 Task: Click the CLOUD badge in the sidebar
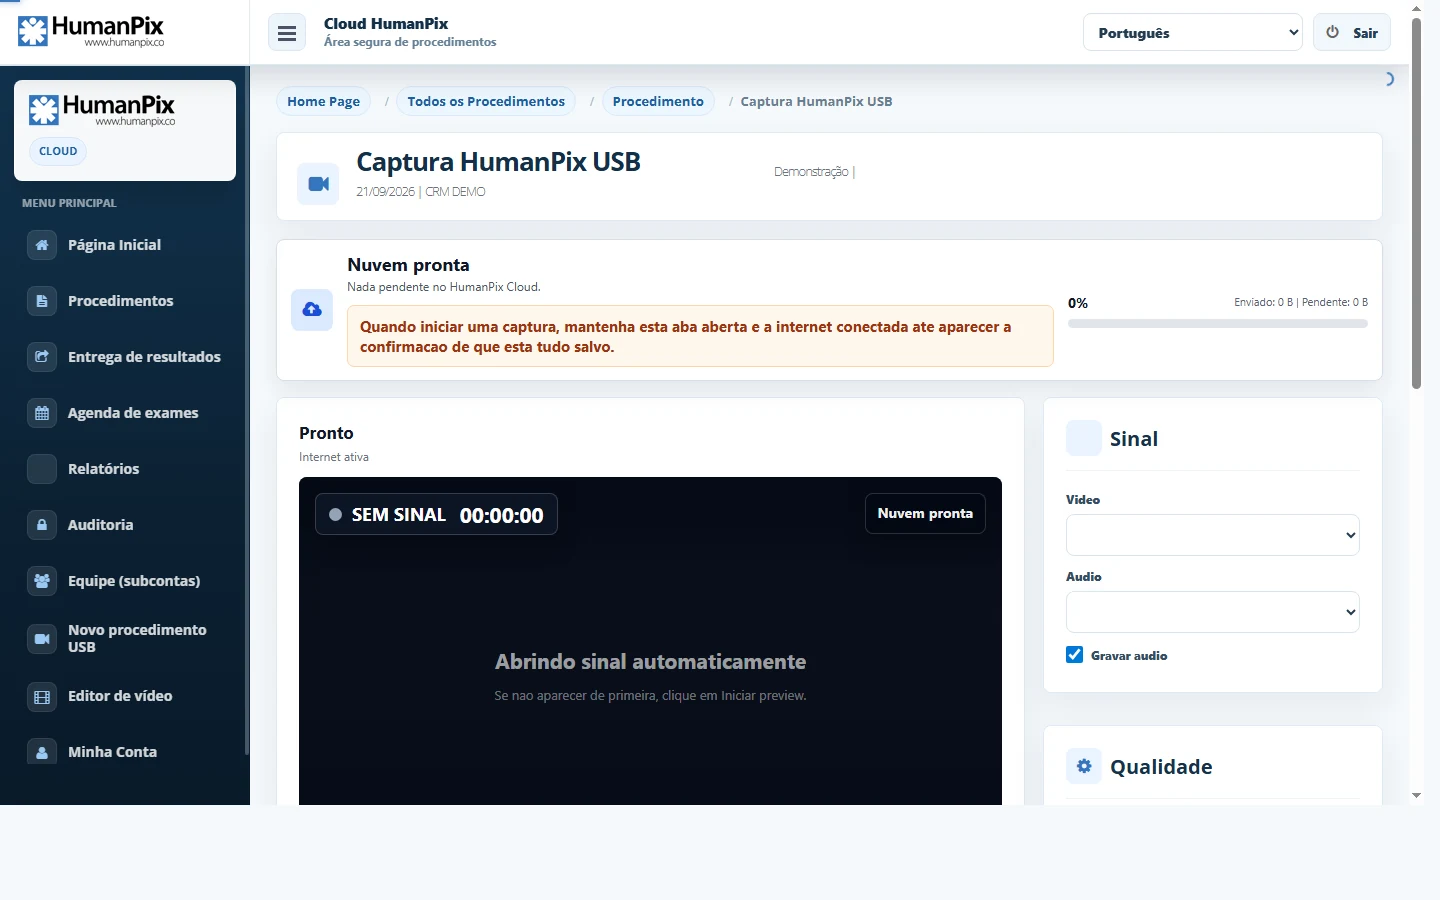point(58,151)
